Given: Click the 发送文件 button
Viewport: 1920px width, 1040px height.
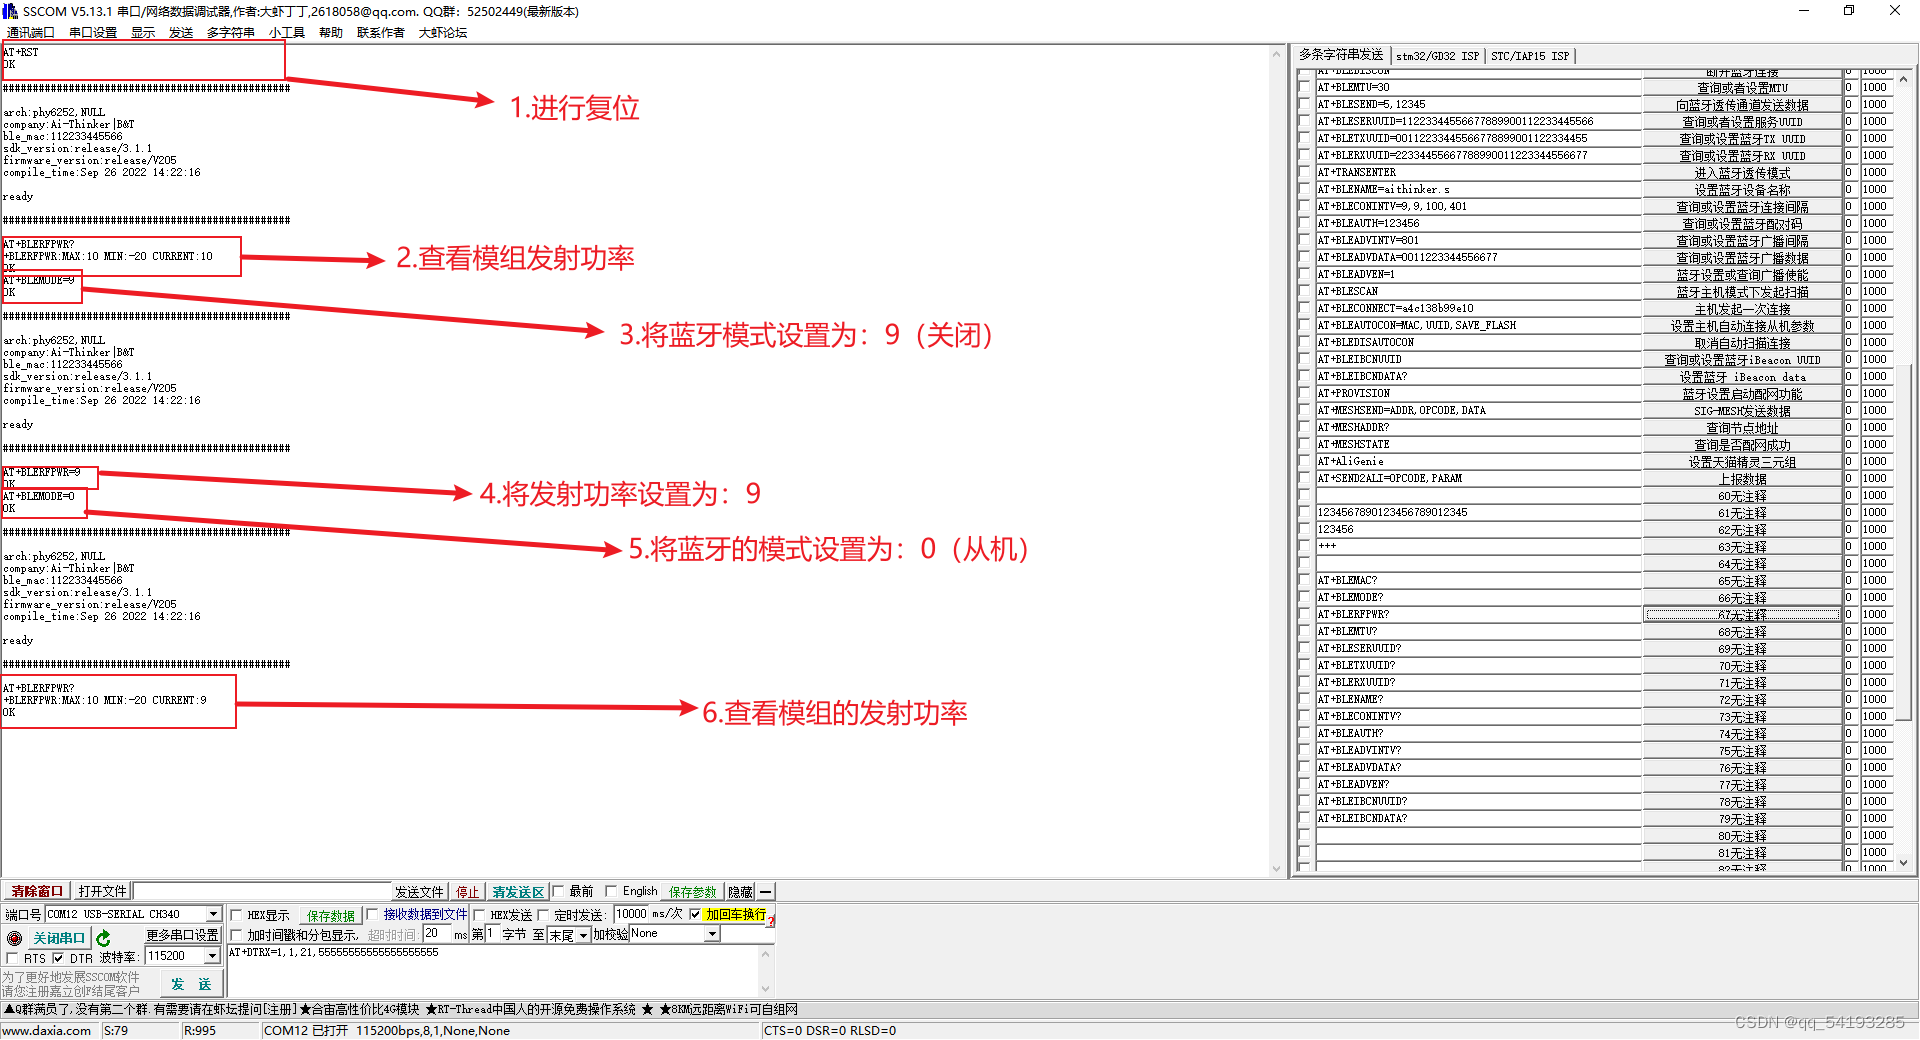Looking at the screenshot, I should (419, 892).
